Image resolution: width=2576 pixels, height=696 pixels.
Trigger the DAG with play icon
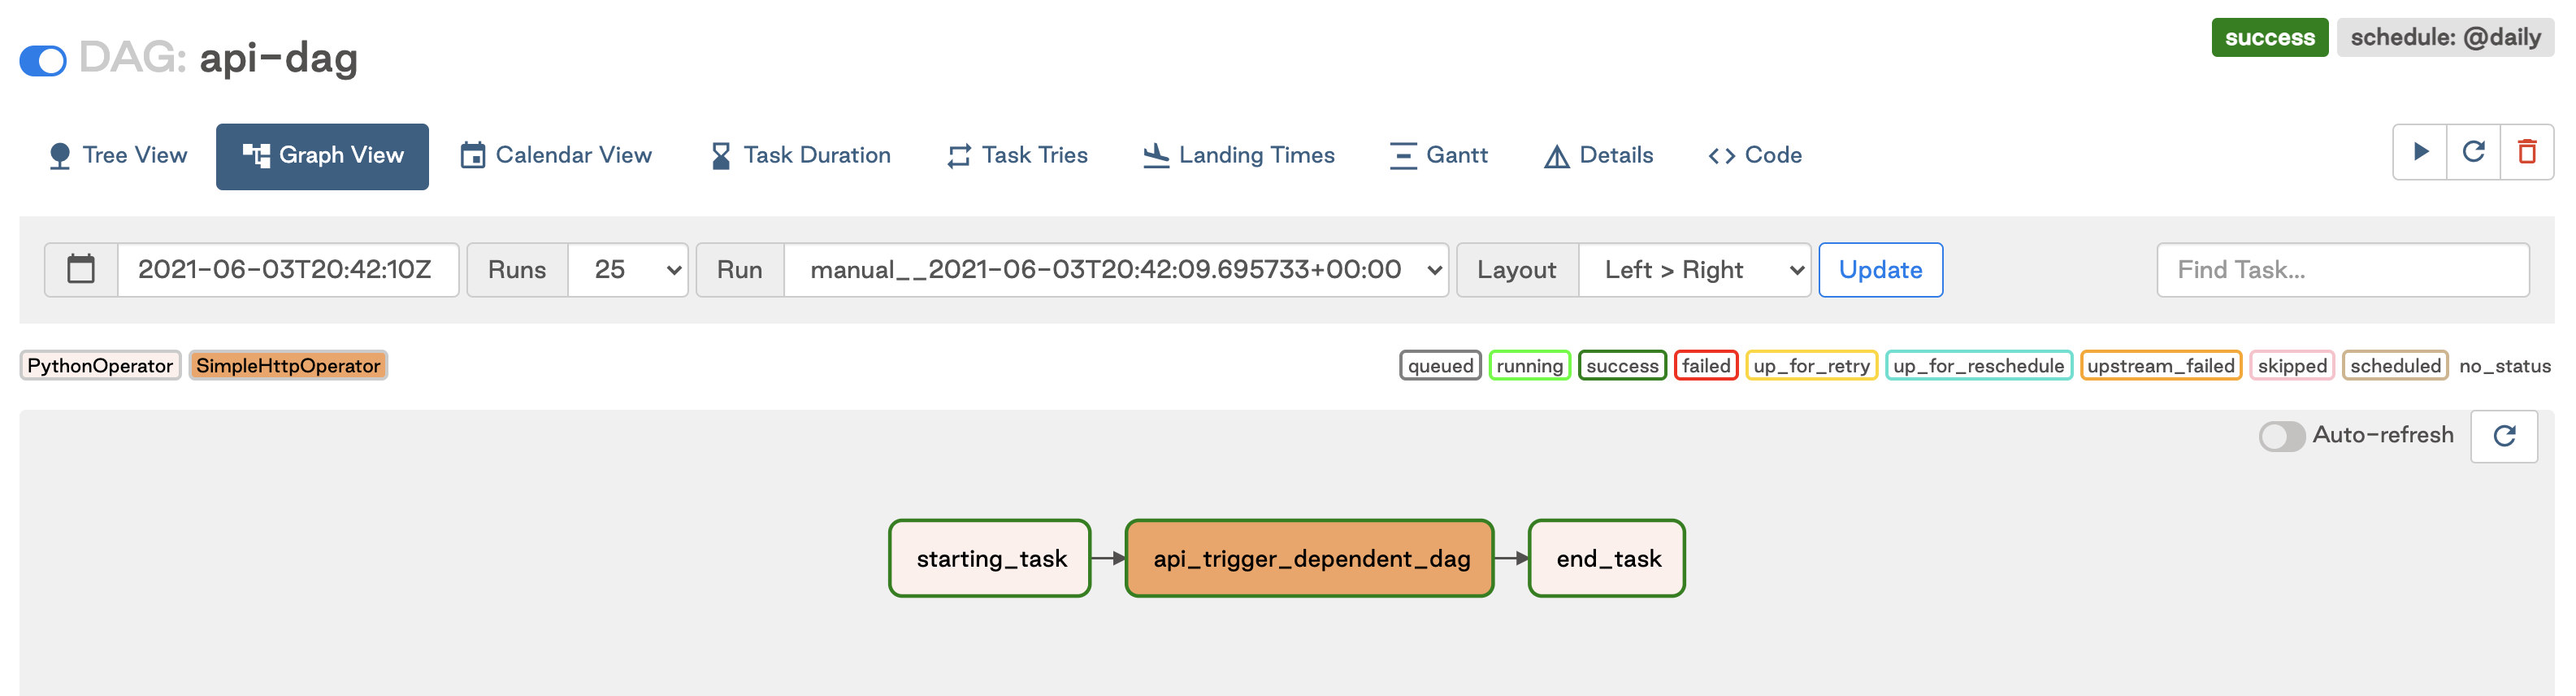(2420, 152)
